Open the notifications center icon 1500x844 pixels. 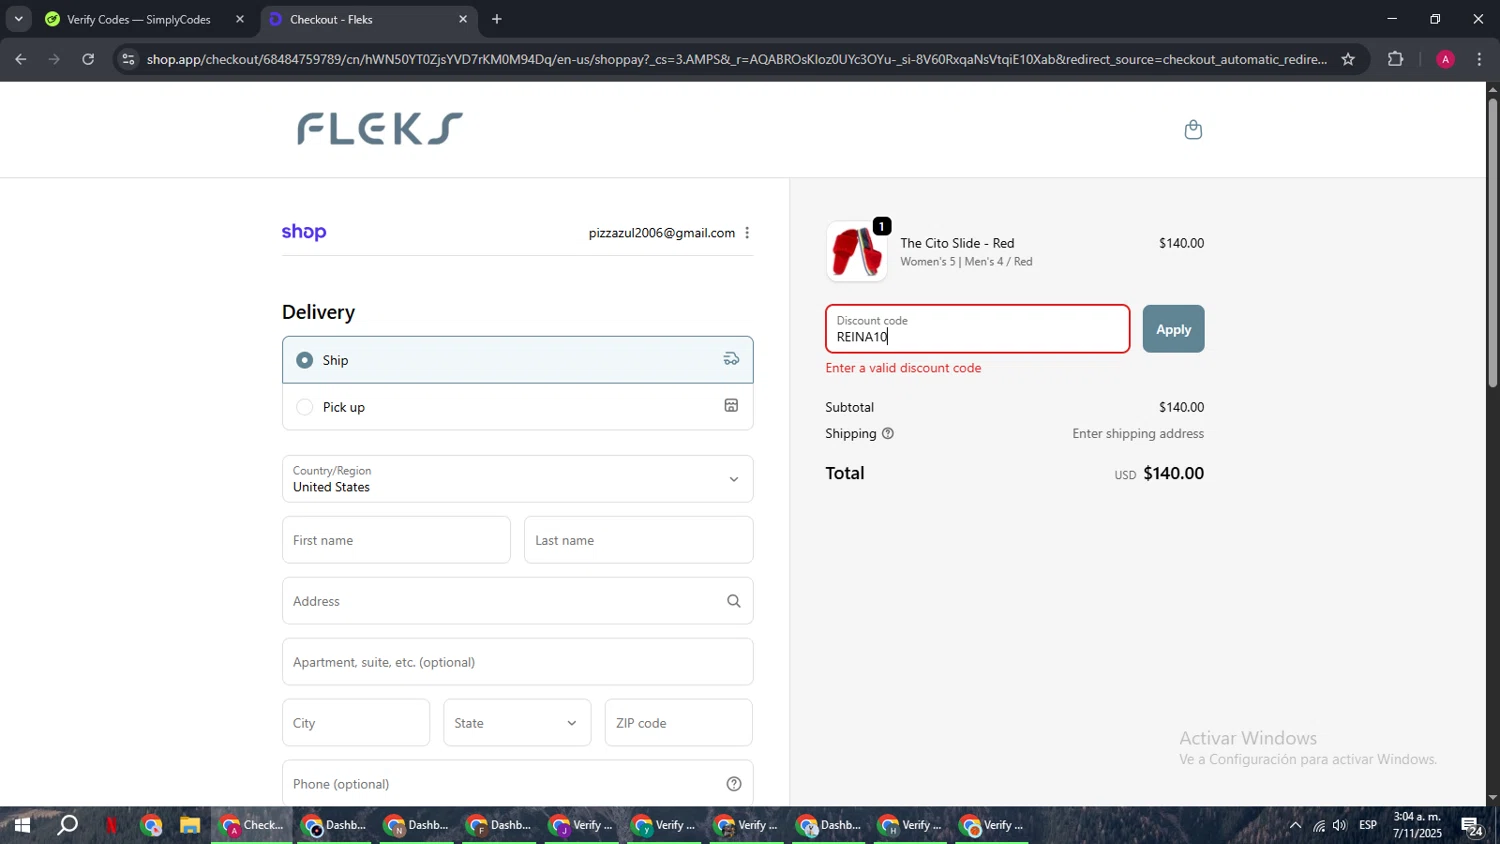tap(1472, 827)
